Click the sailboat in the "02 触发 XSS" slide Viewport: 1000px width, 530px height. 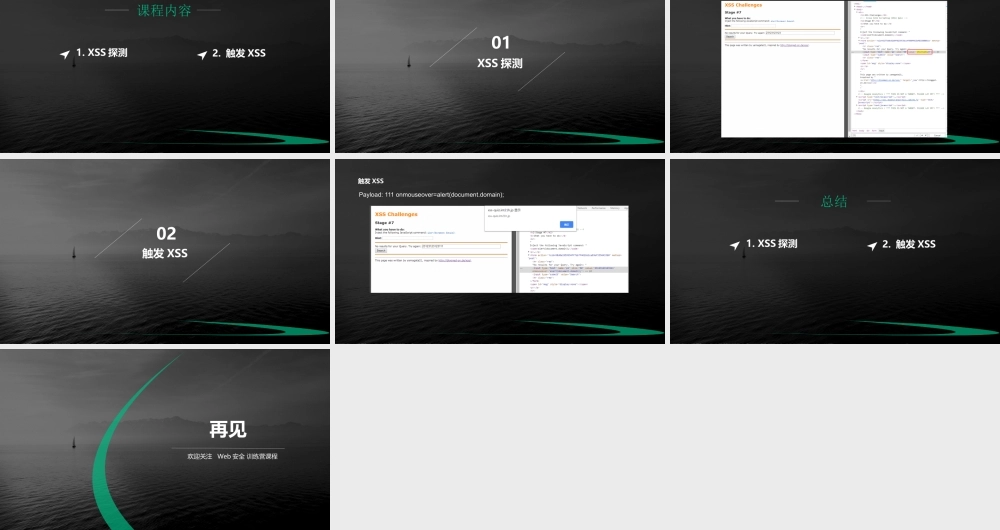point(73,255)
